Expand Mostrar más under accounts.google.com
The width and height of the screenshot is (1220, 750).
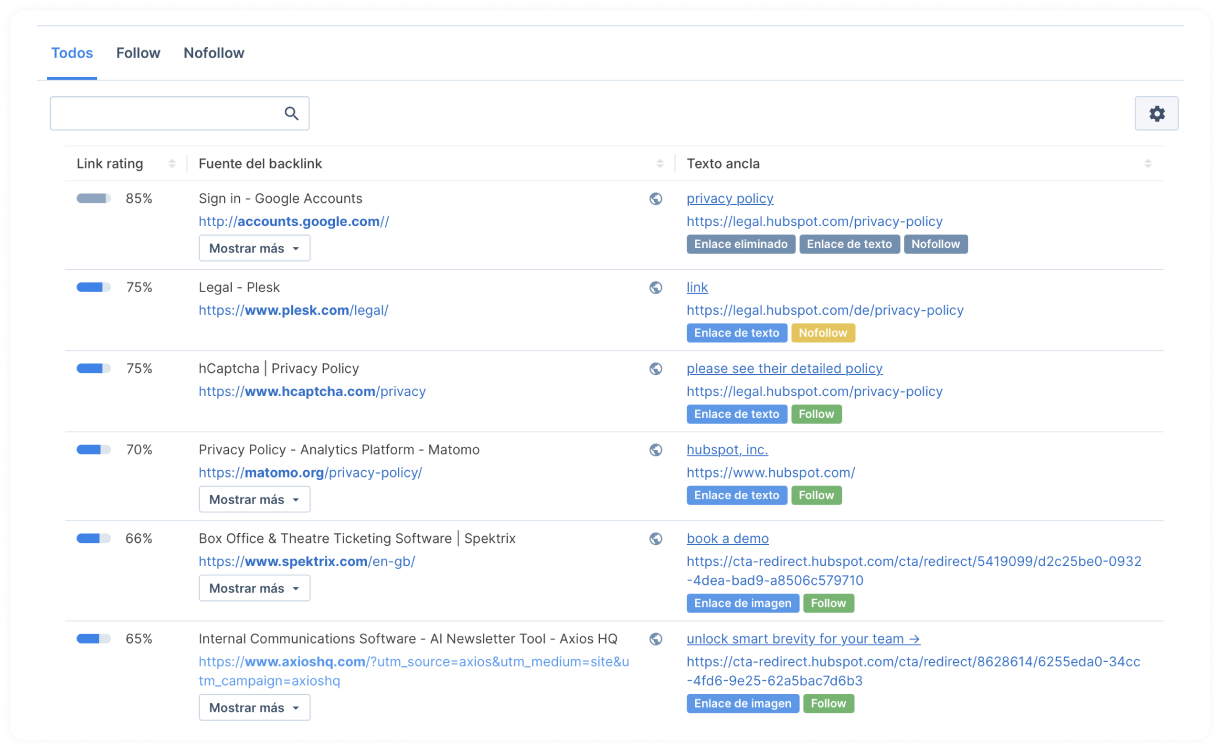tap(255, 248)
